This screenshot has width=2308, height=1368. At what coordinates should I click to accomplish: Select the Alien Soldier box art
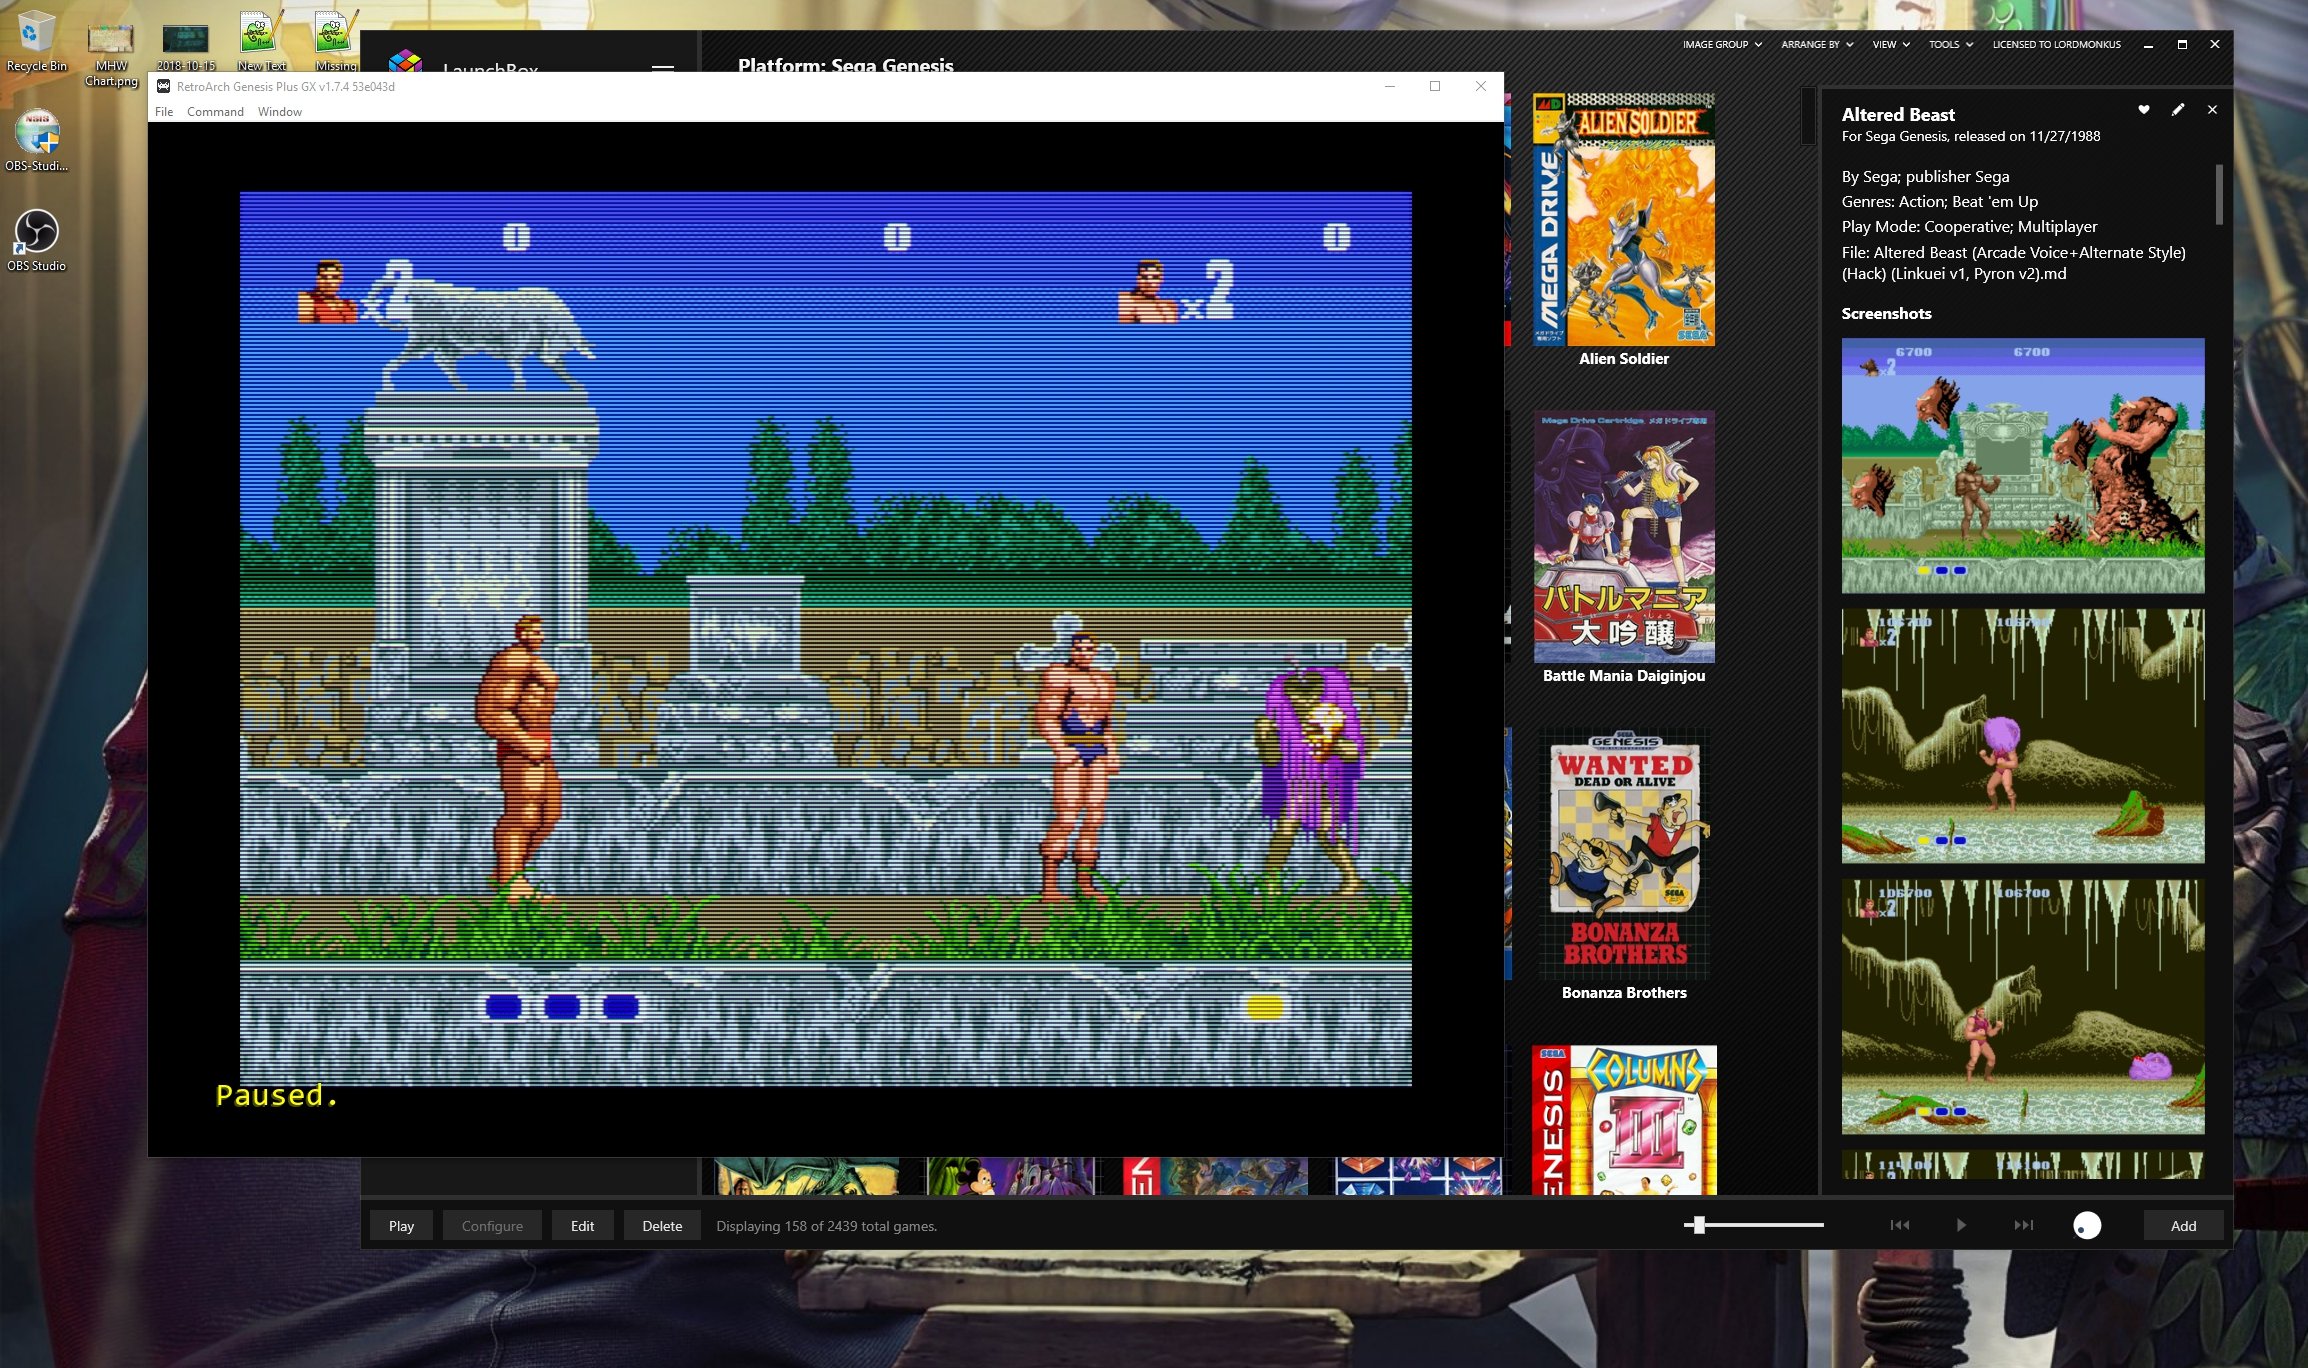(x=1623, y=219)
